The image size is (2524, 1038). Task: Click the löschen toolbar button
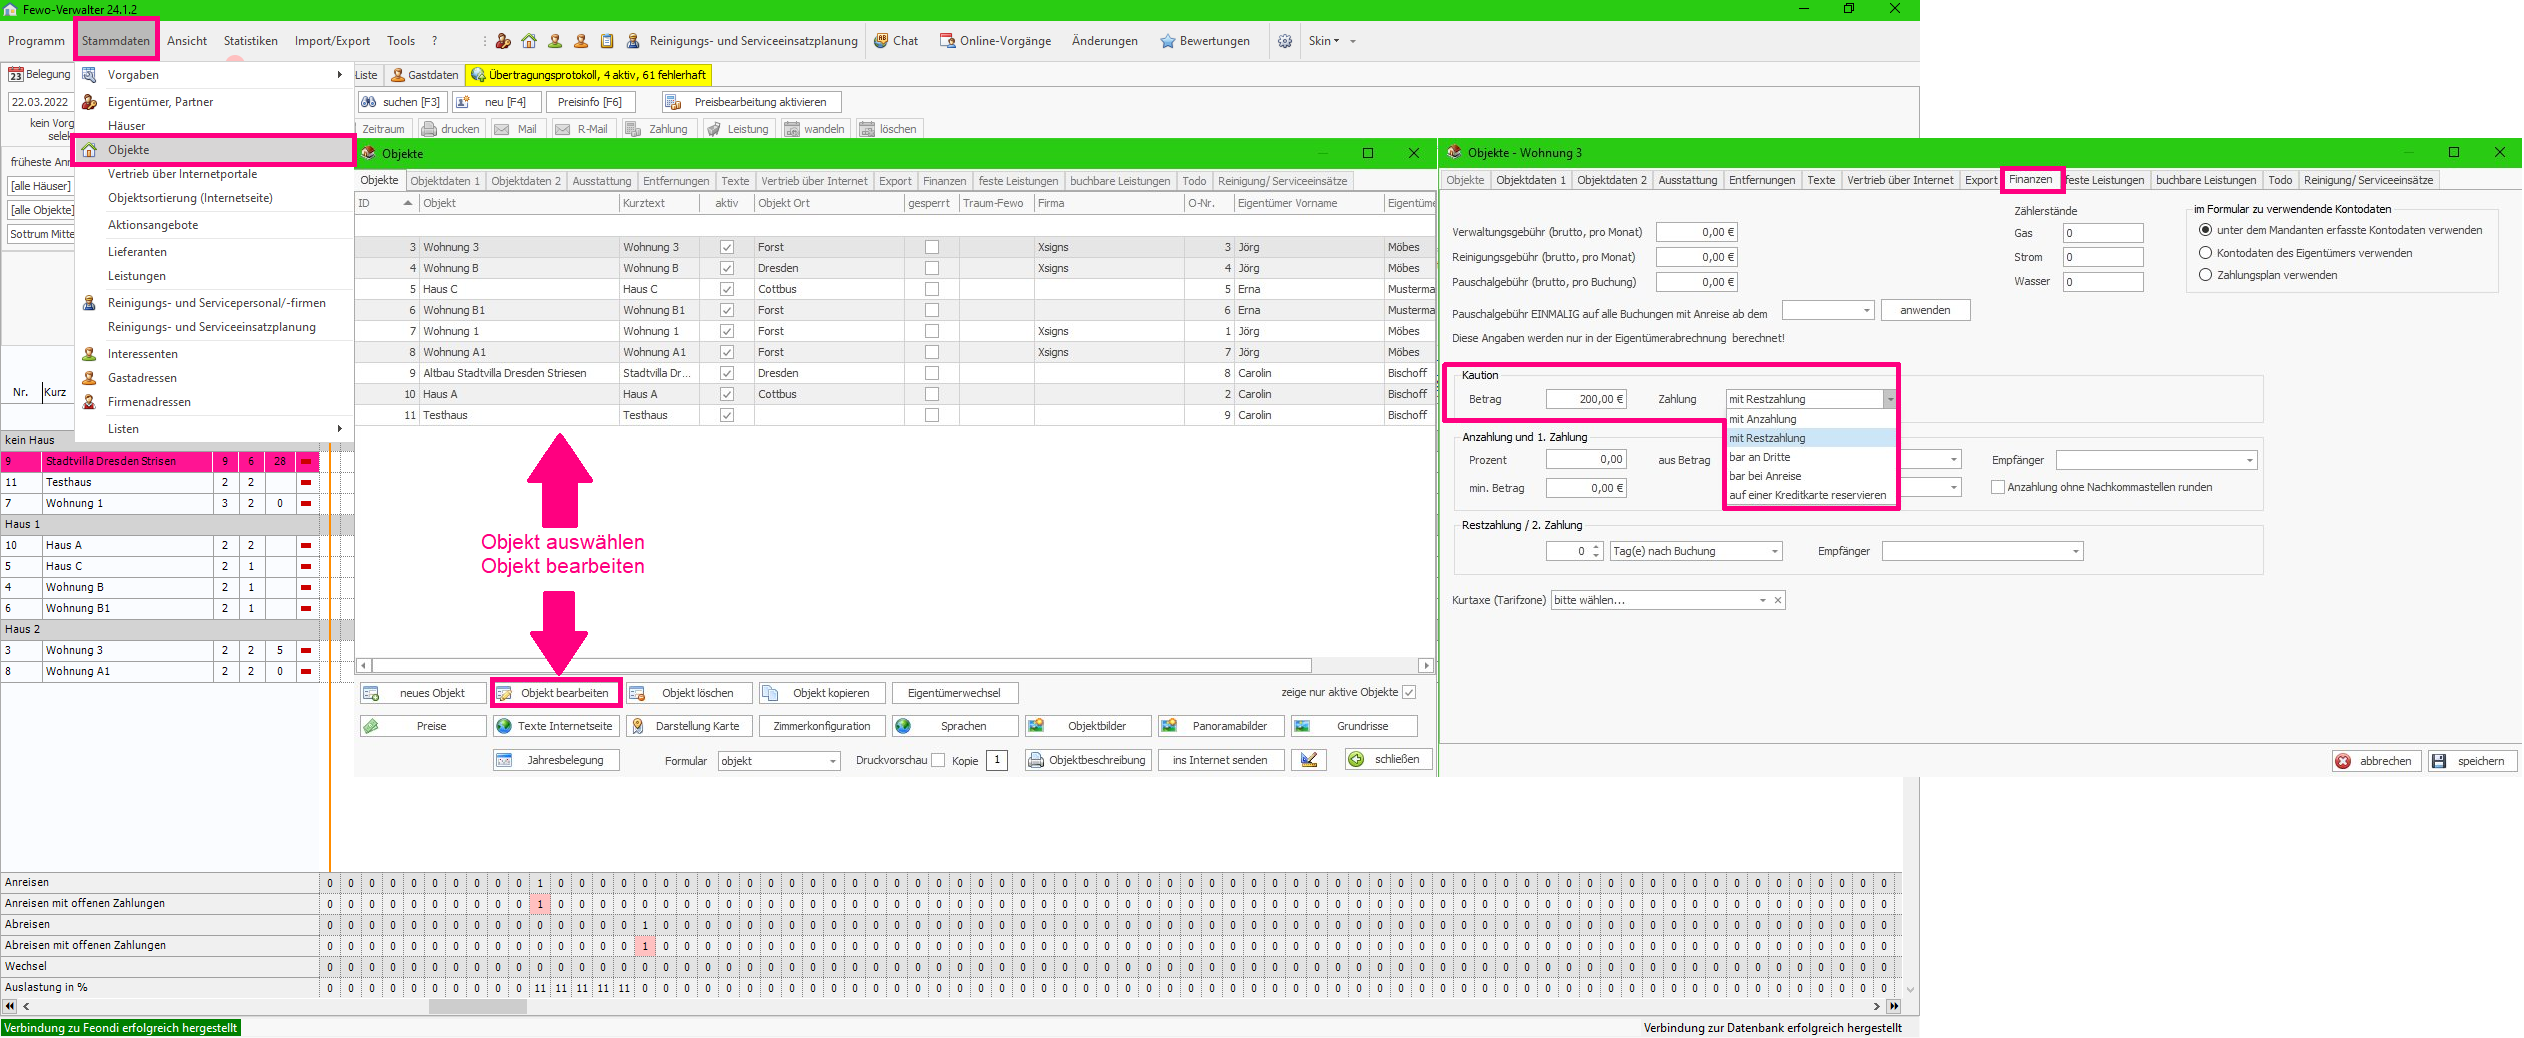click(888, 129)
